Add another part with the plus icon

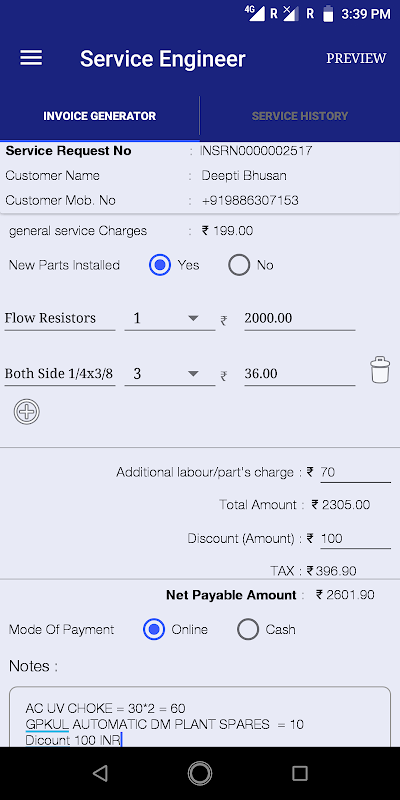tap(27, 412)
